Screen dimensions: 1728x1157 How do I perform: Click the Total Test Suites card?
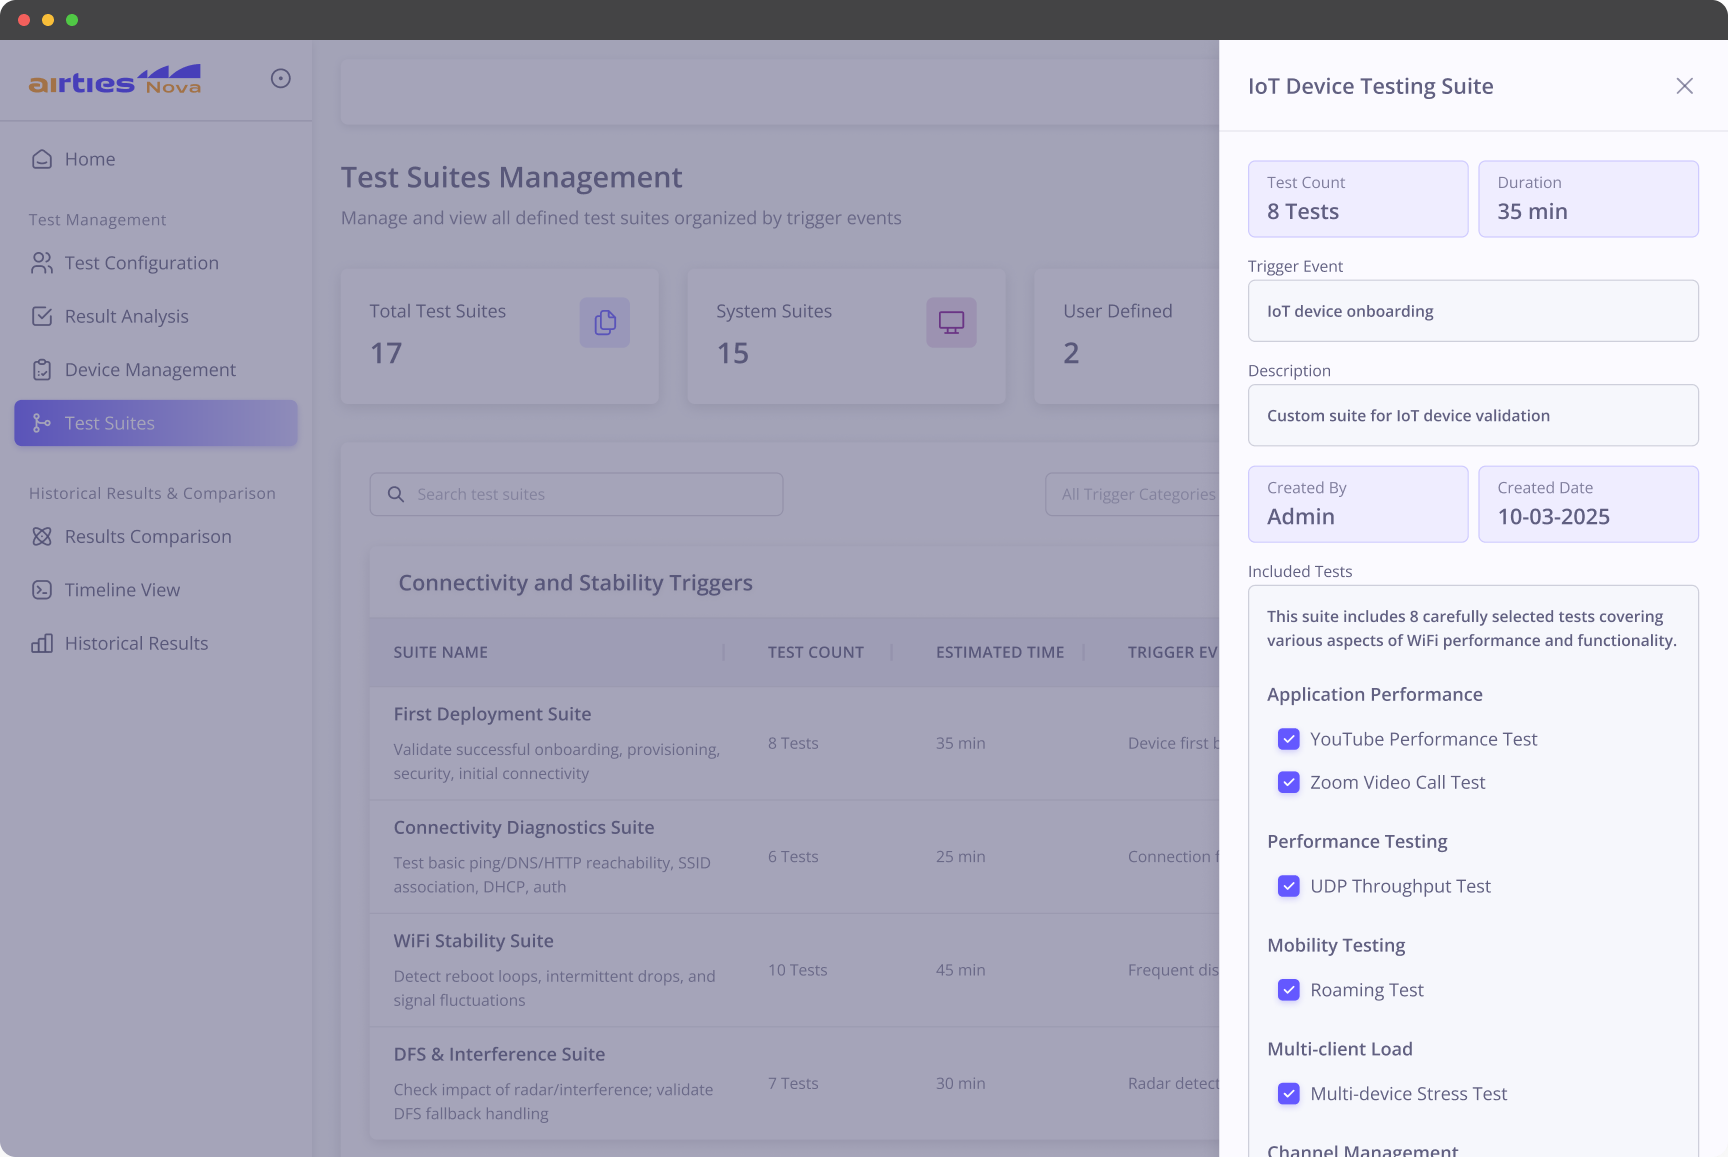click(499, 336)
